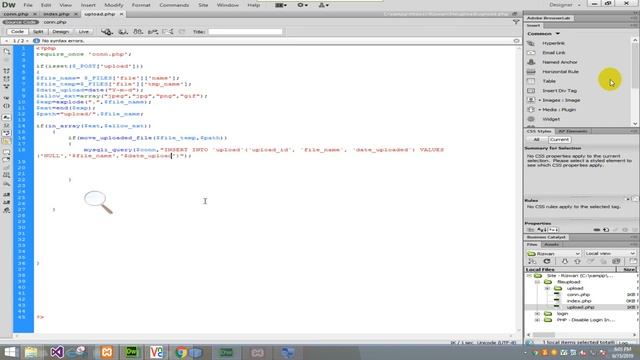640x360 pixels.
Task: Click the File management toolbar icon
Action: (138, 31)
